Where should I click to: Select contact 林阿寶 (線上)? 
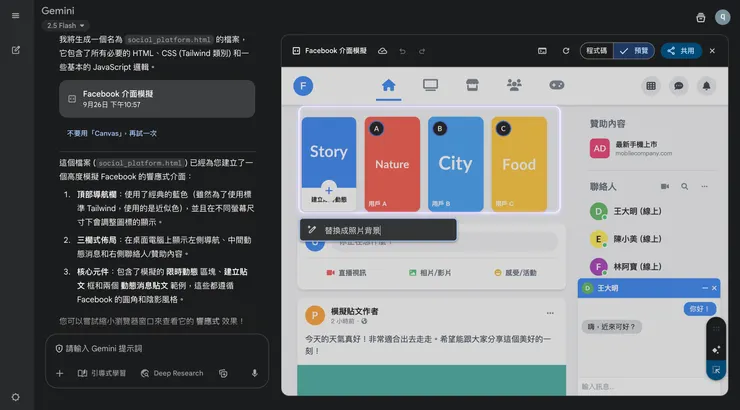point(626,267)
